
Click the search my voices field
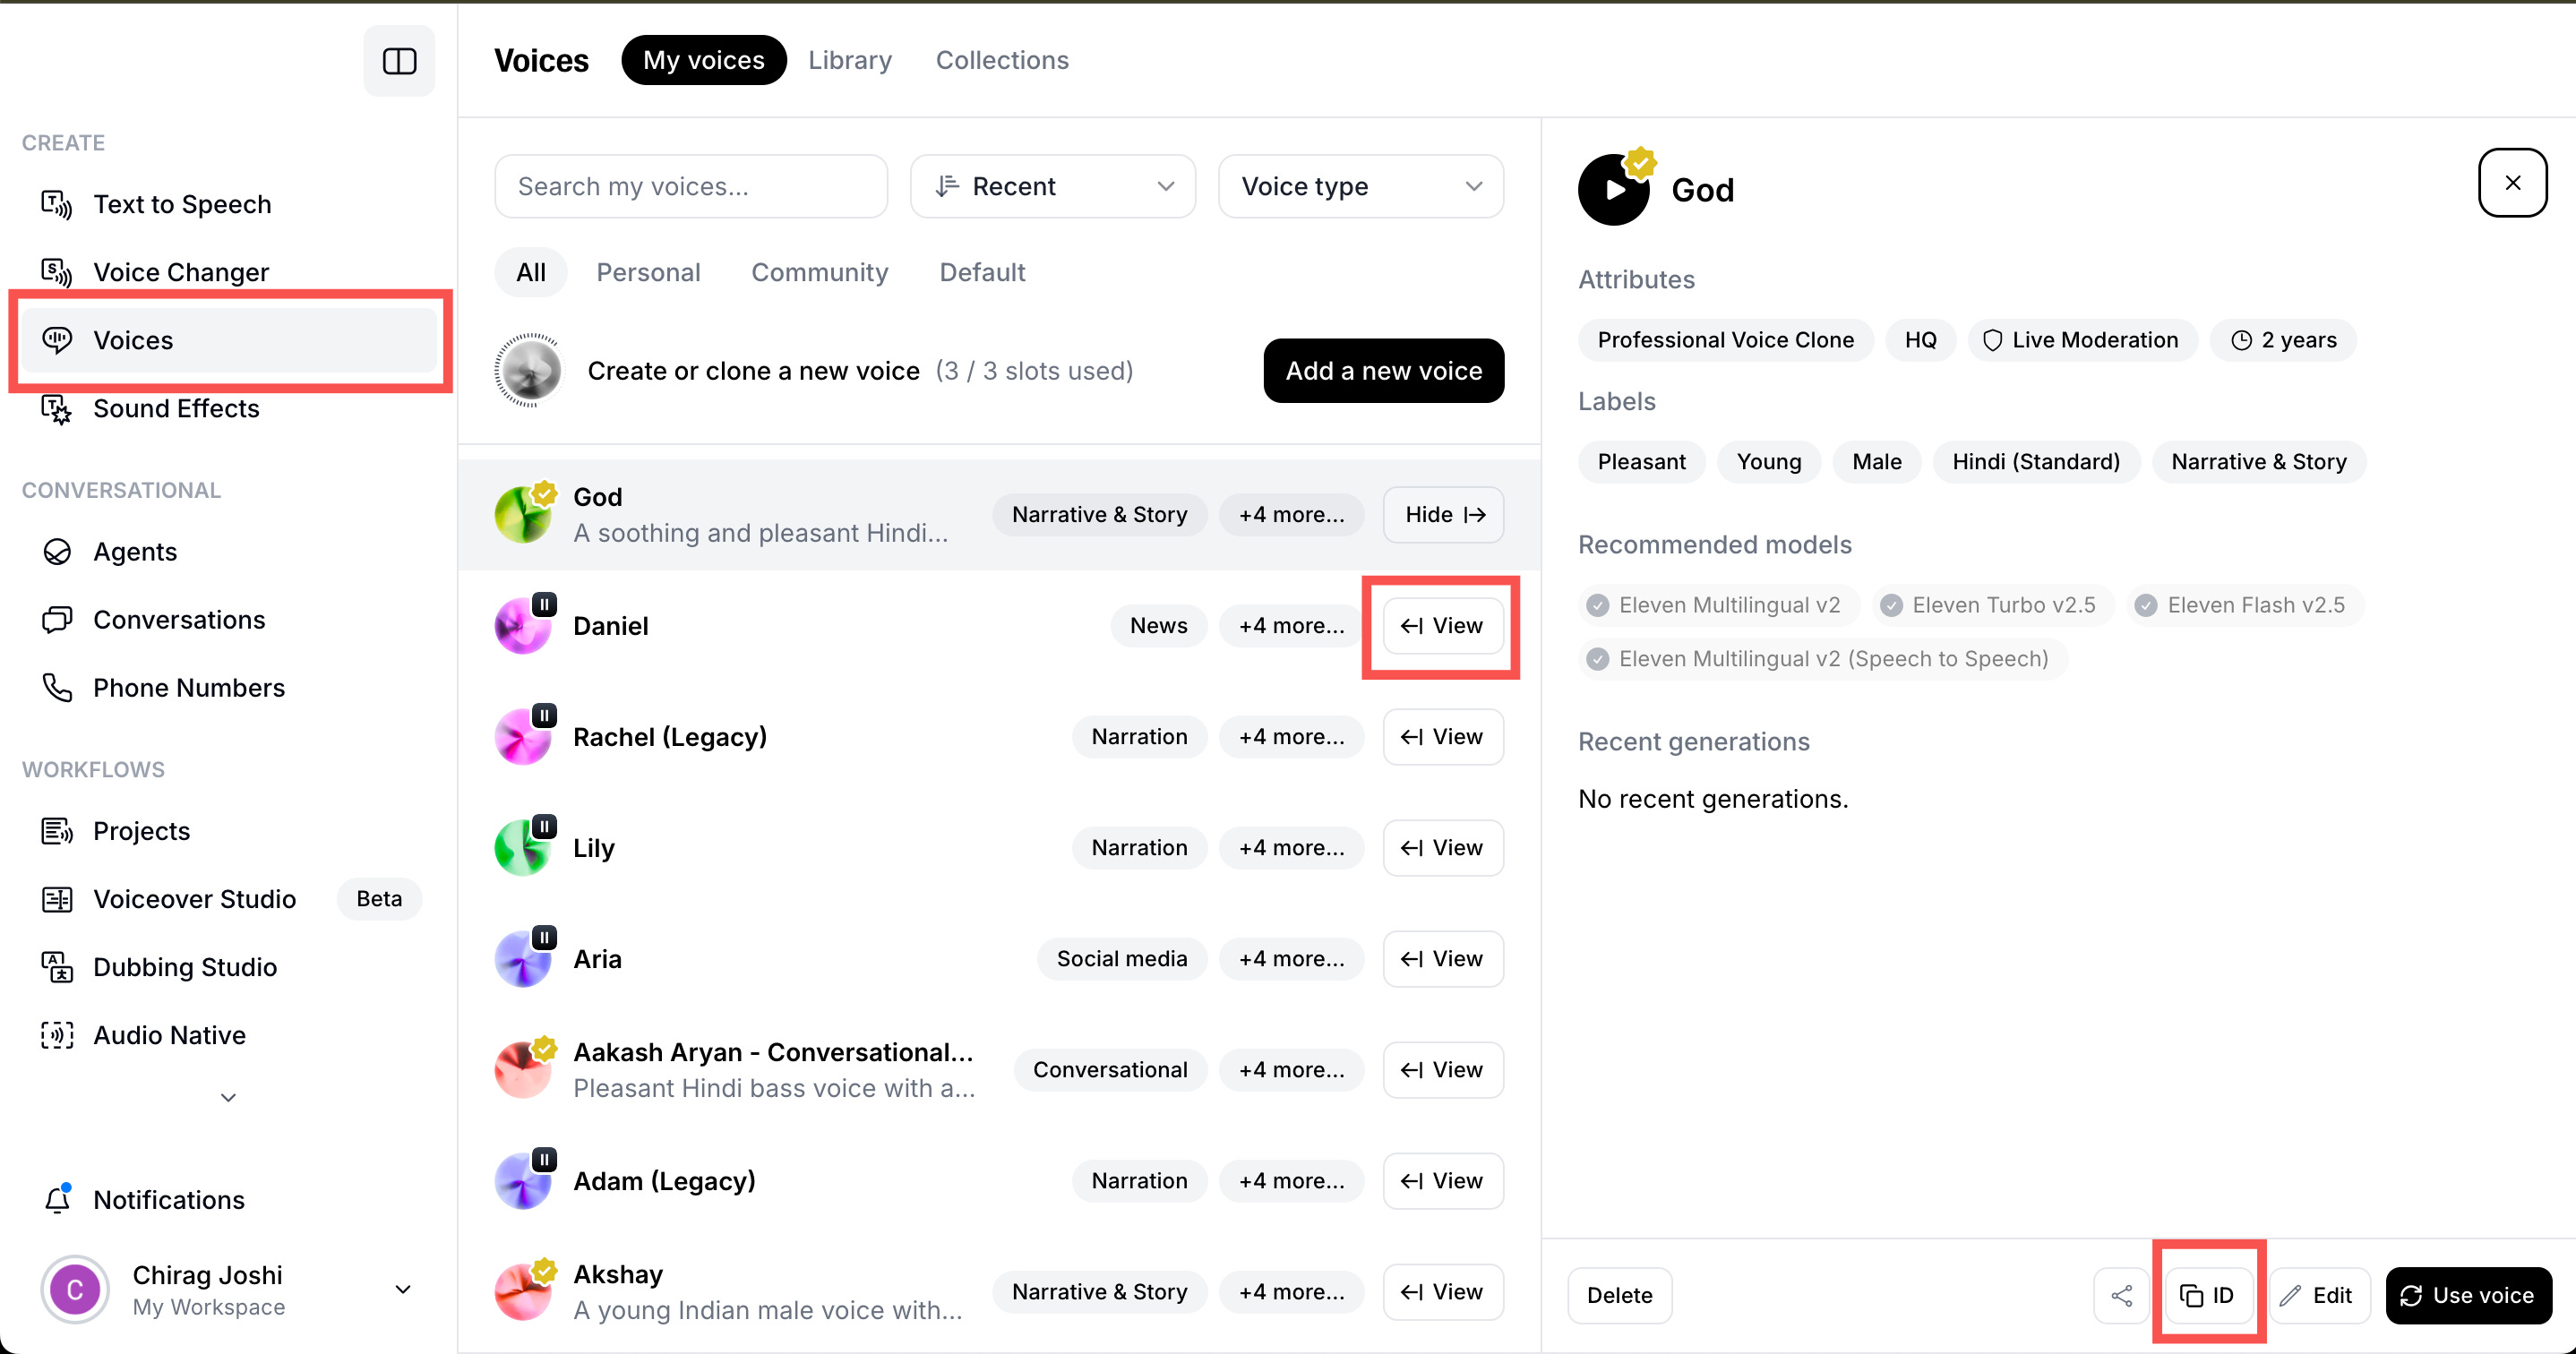click(690, 186)
